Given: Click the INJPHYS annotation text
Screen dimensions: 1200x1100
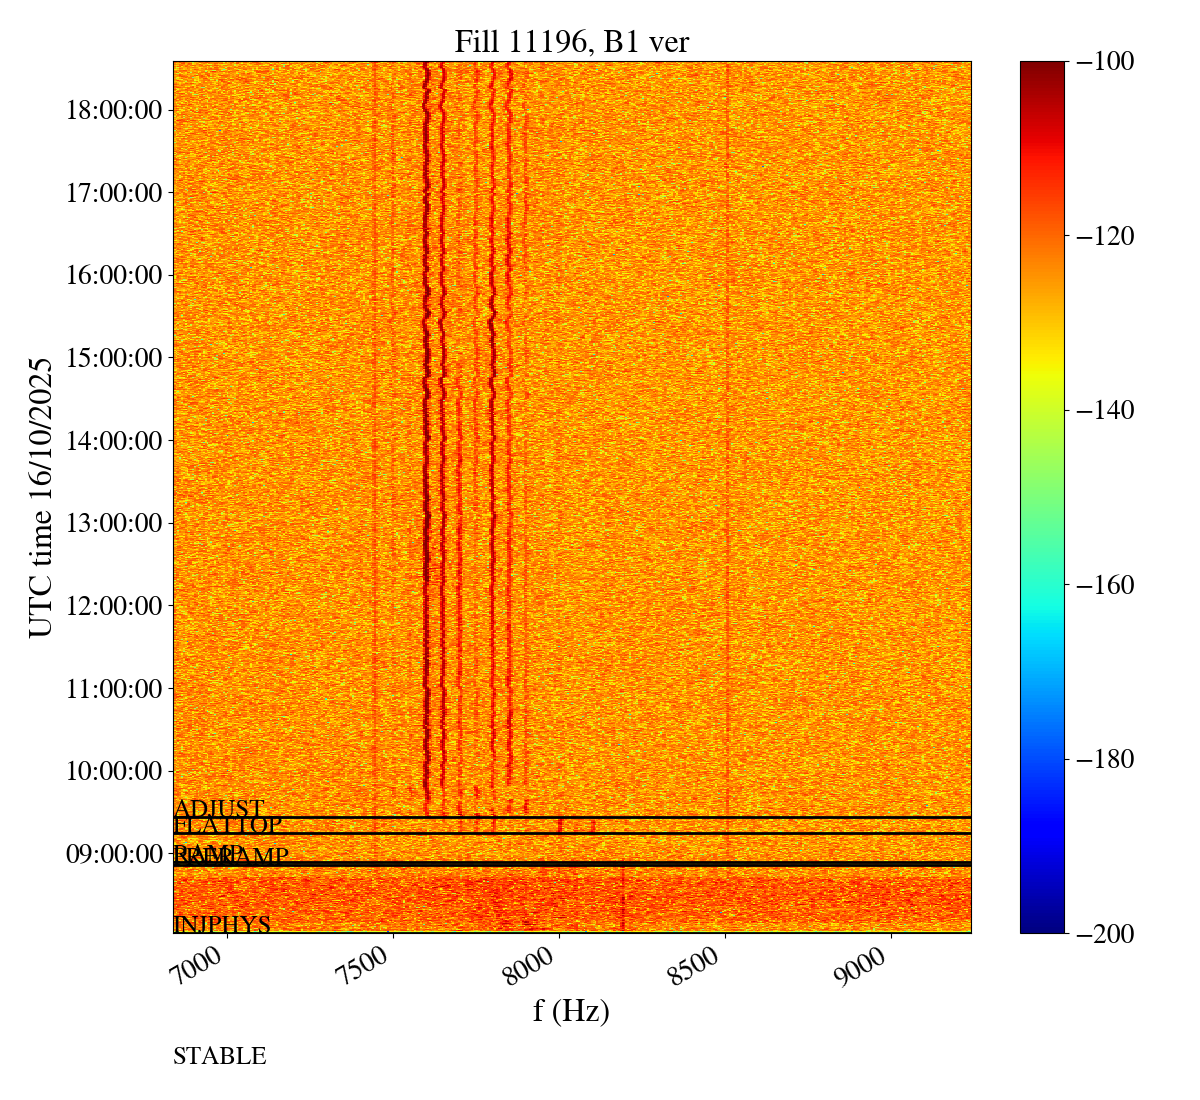Looking at the screenshot, I should (222, 925).
